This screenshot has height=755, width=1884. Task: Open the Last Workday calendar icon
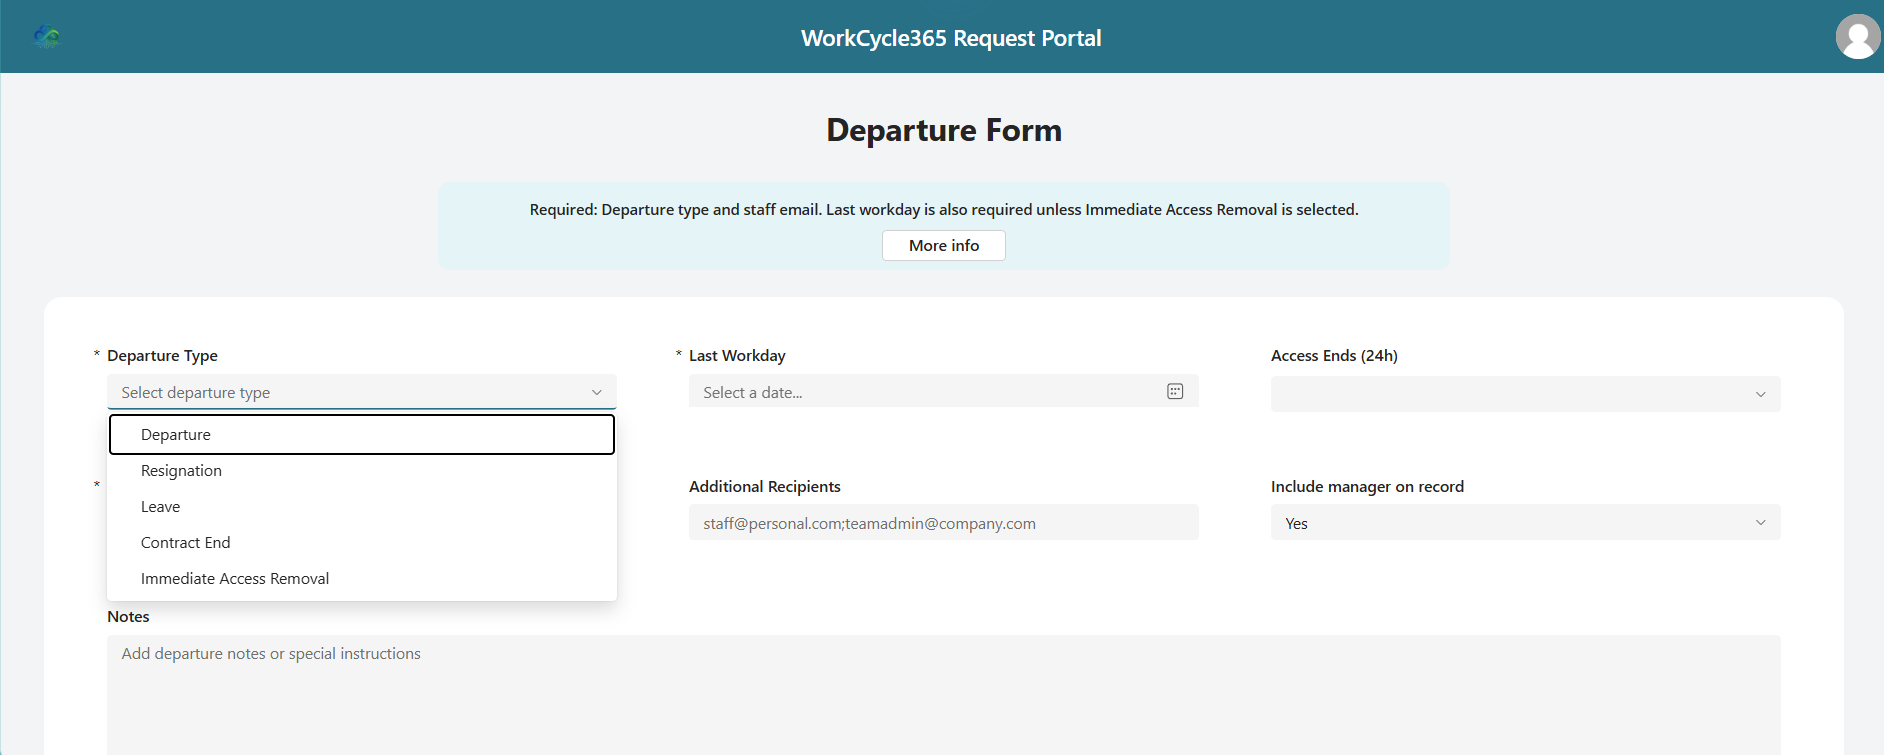tap(1175, 391)
